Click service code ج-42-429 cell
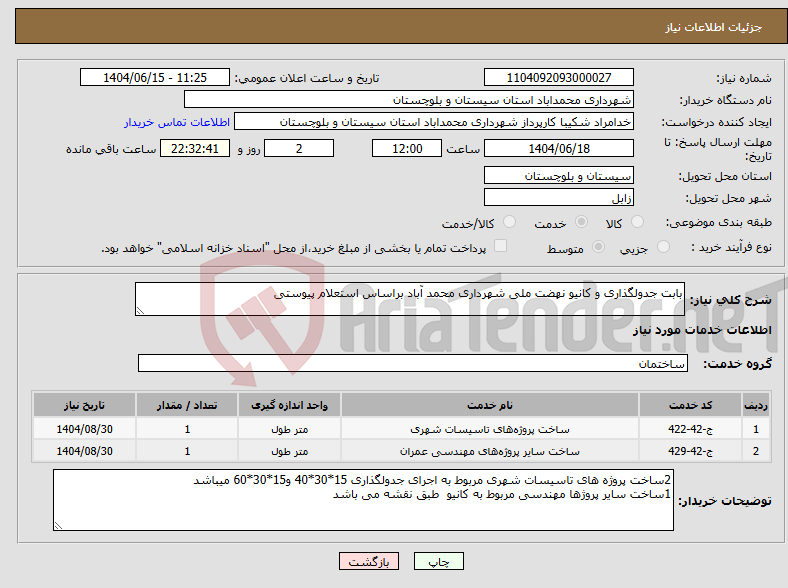The image size is (788, 588). (x=691, y=451)
